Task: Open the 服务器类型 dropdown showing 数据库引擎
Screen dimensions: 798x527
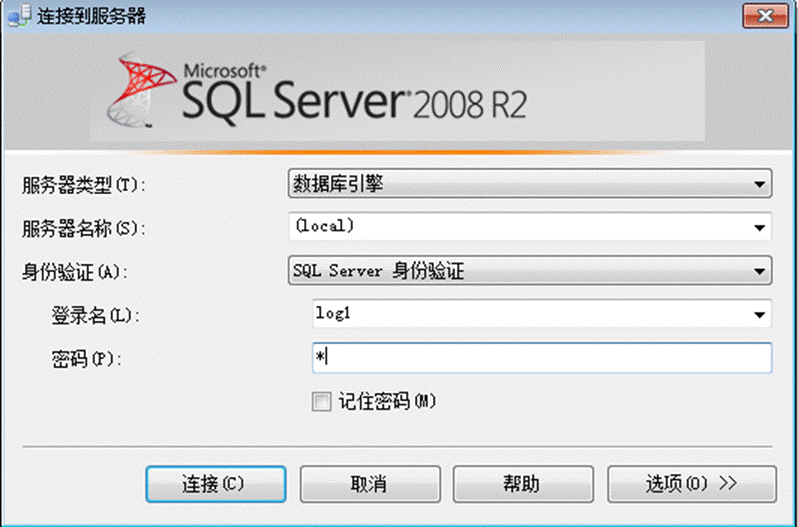Action: 530,184
